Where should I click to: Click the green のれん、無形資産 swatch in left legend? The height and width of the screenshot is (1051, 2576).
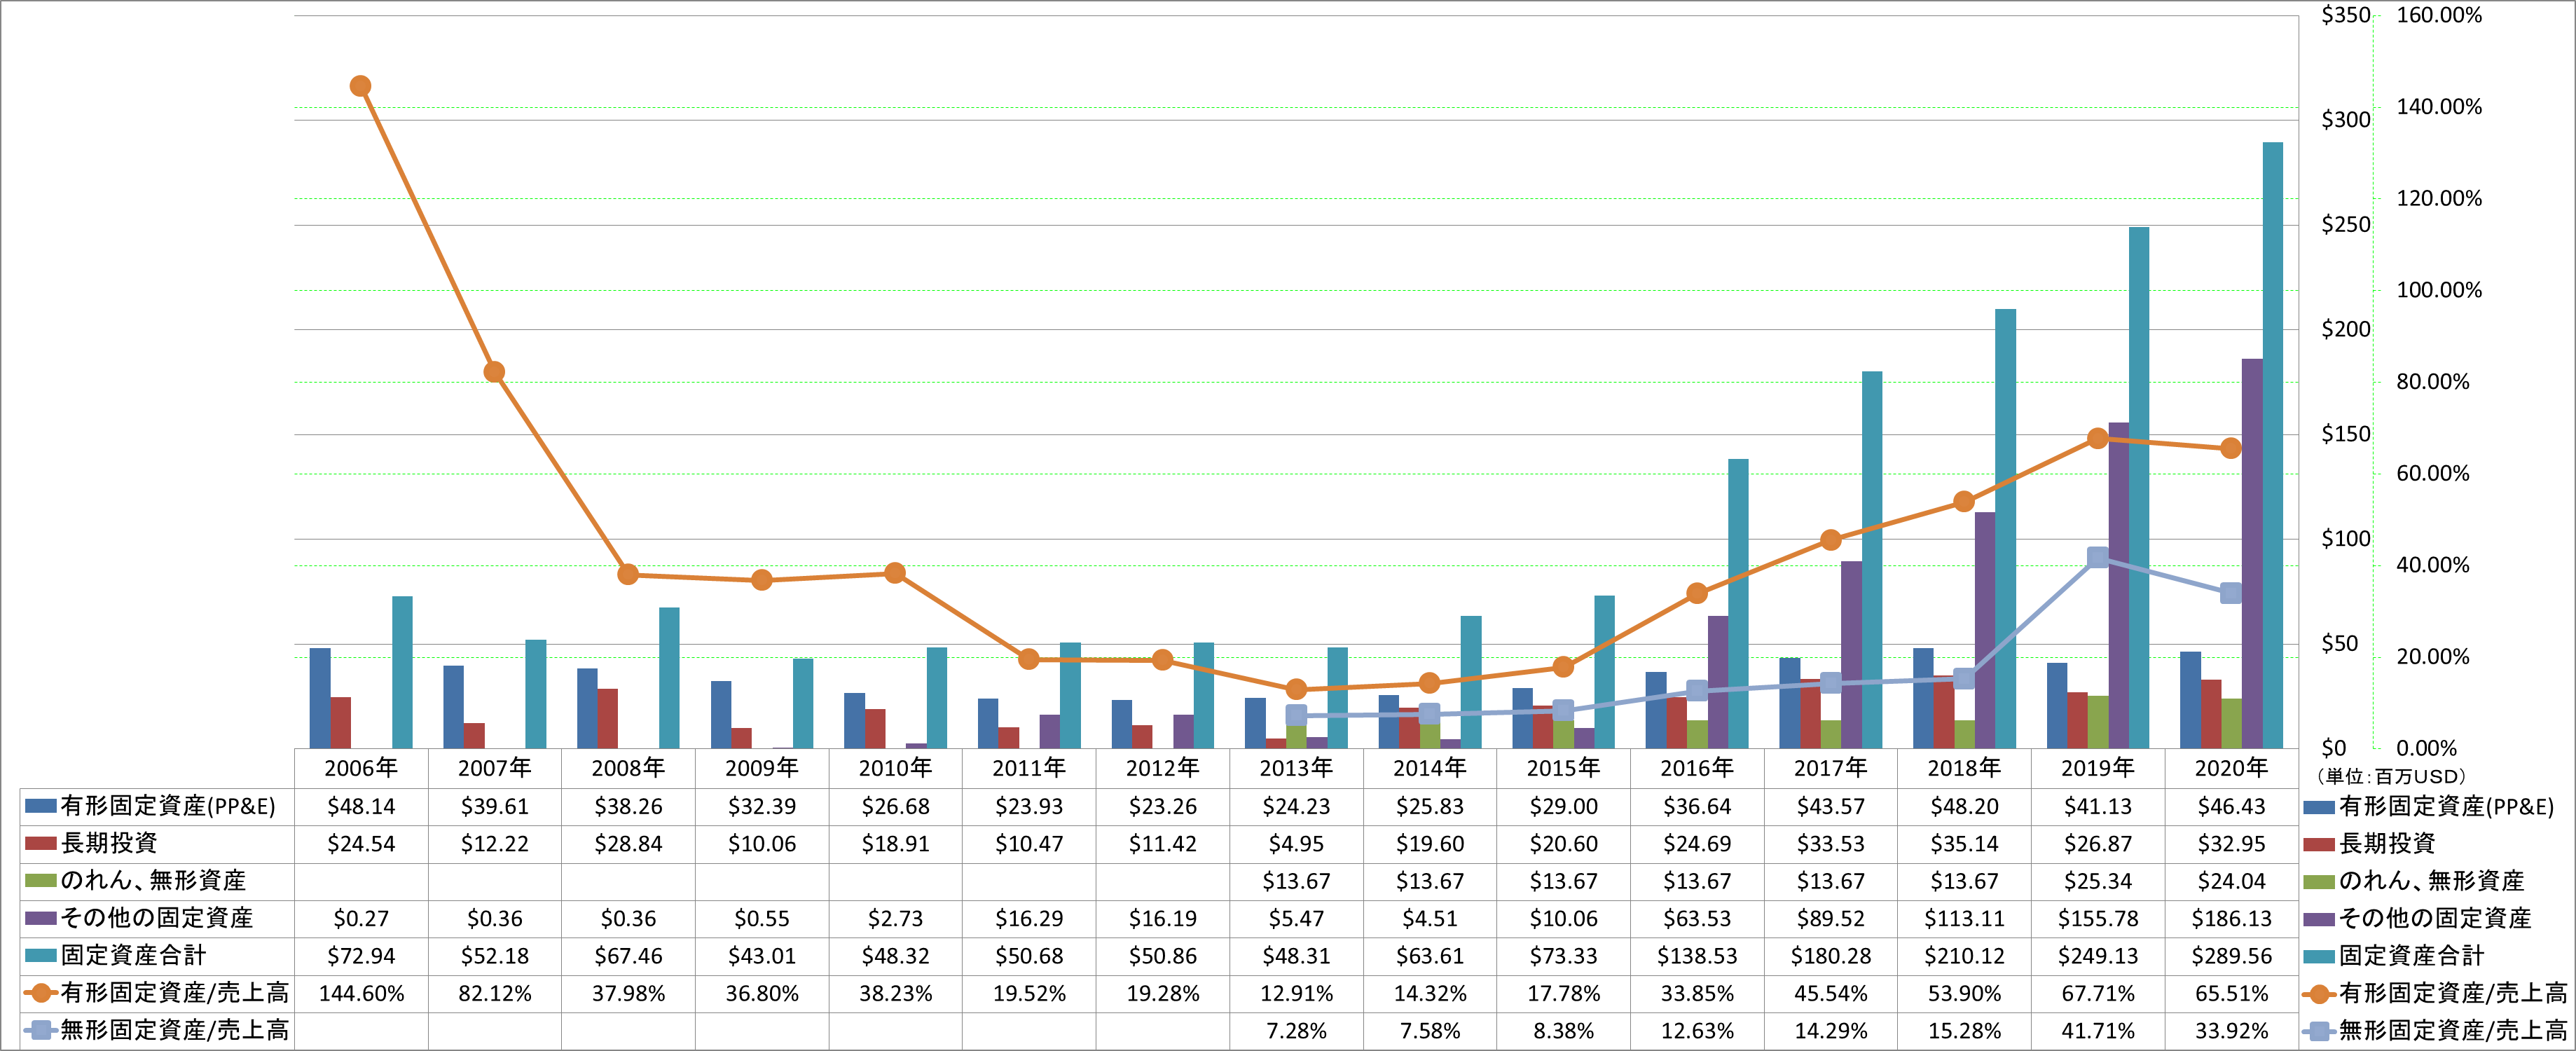(41, 881)
